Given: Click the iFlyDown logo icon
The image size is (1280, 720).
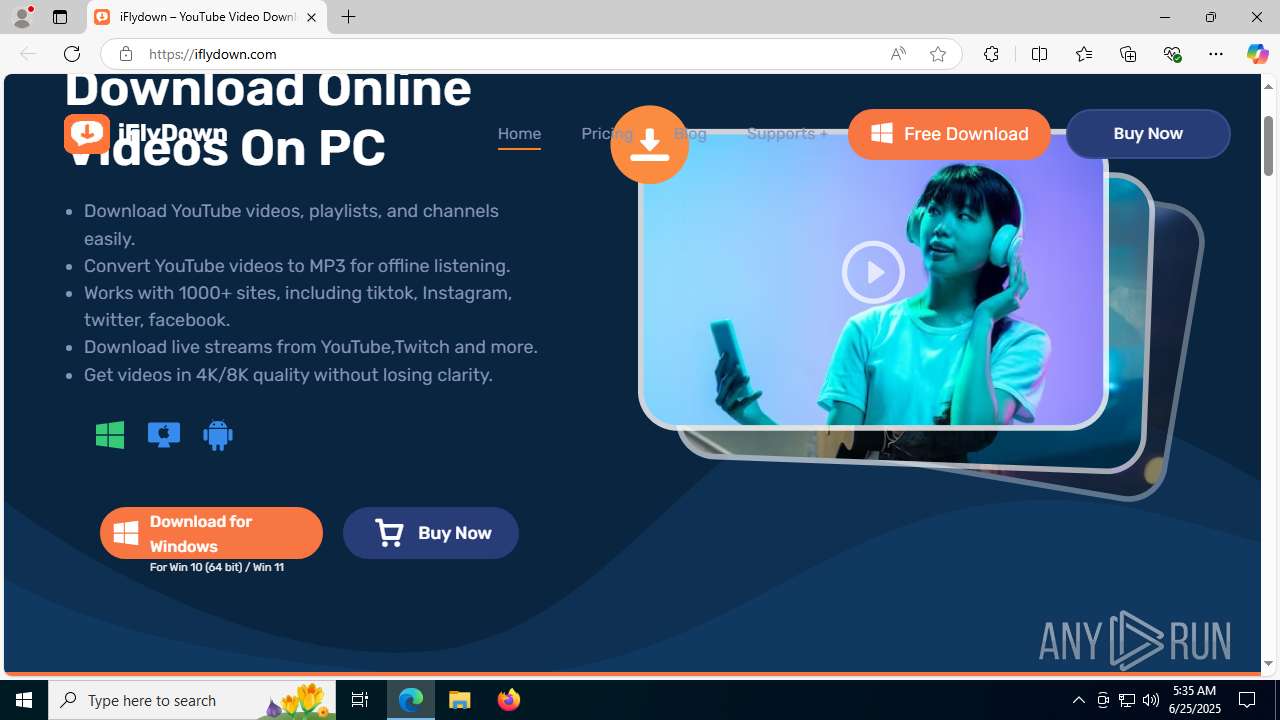Looking at the screenshot, I should (x=87, y=133).
